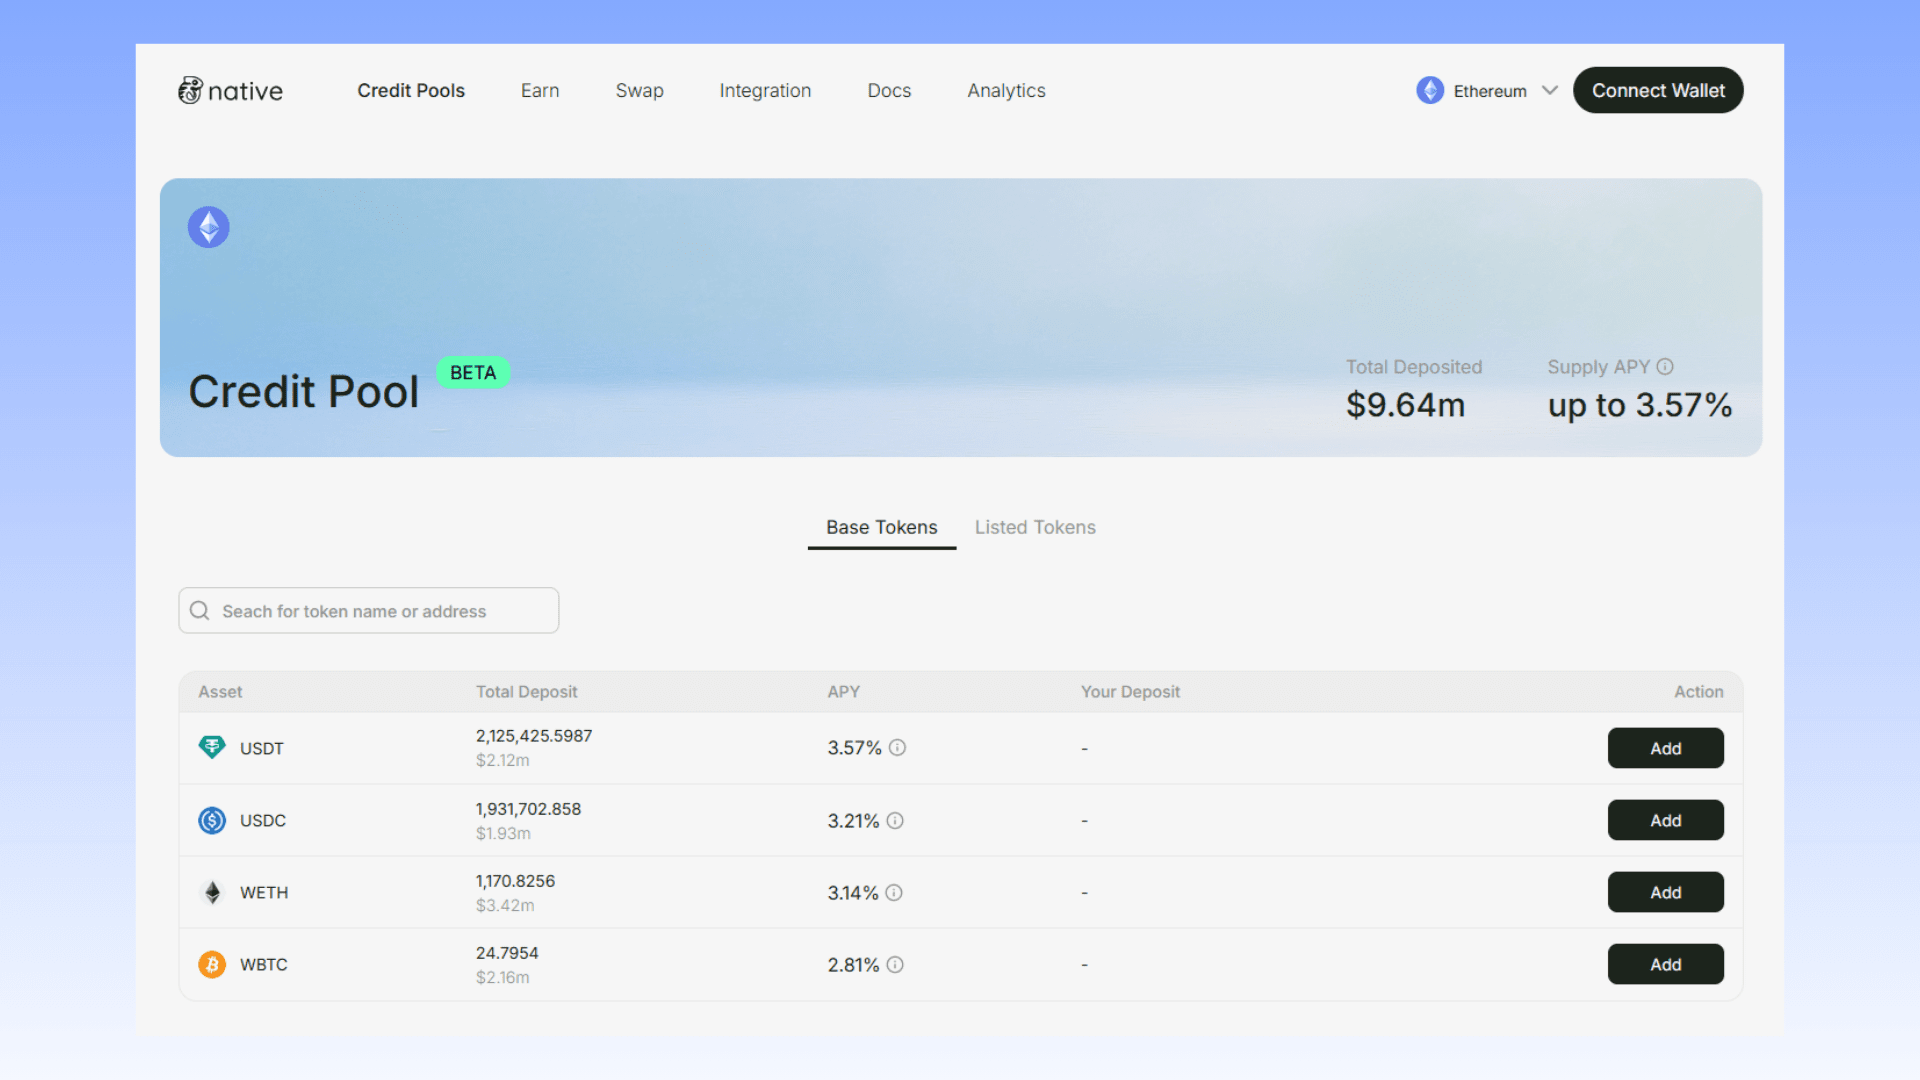
Task: Click the WBTC APY info icon
Action: pos(895,965)
